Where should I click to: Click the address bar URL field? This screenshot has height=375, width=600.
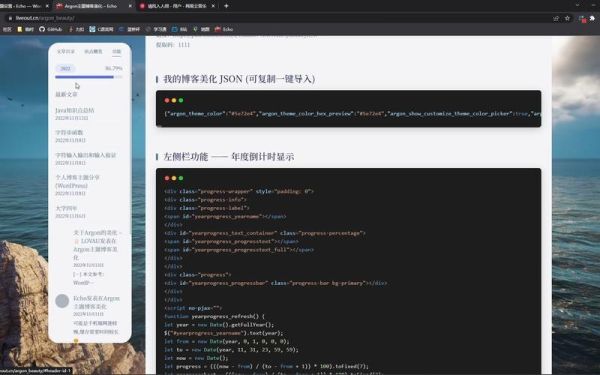279,18
